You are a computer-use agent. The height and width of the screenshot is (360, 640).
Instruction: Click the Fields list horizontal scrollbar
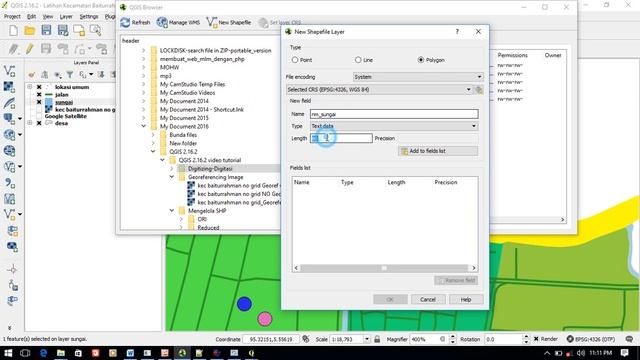click(x=384, y=268)
